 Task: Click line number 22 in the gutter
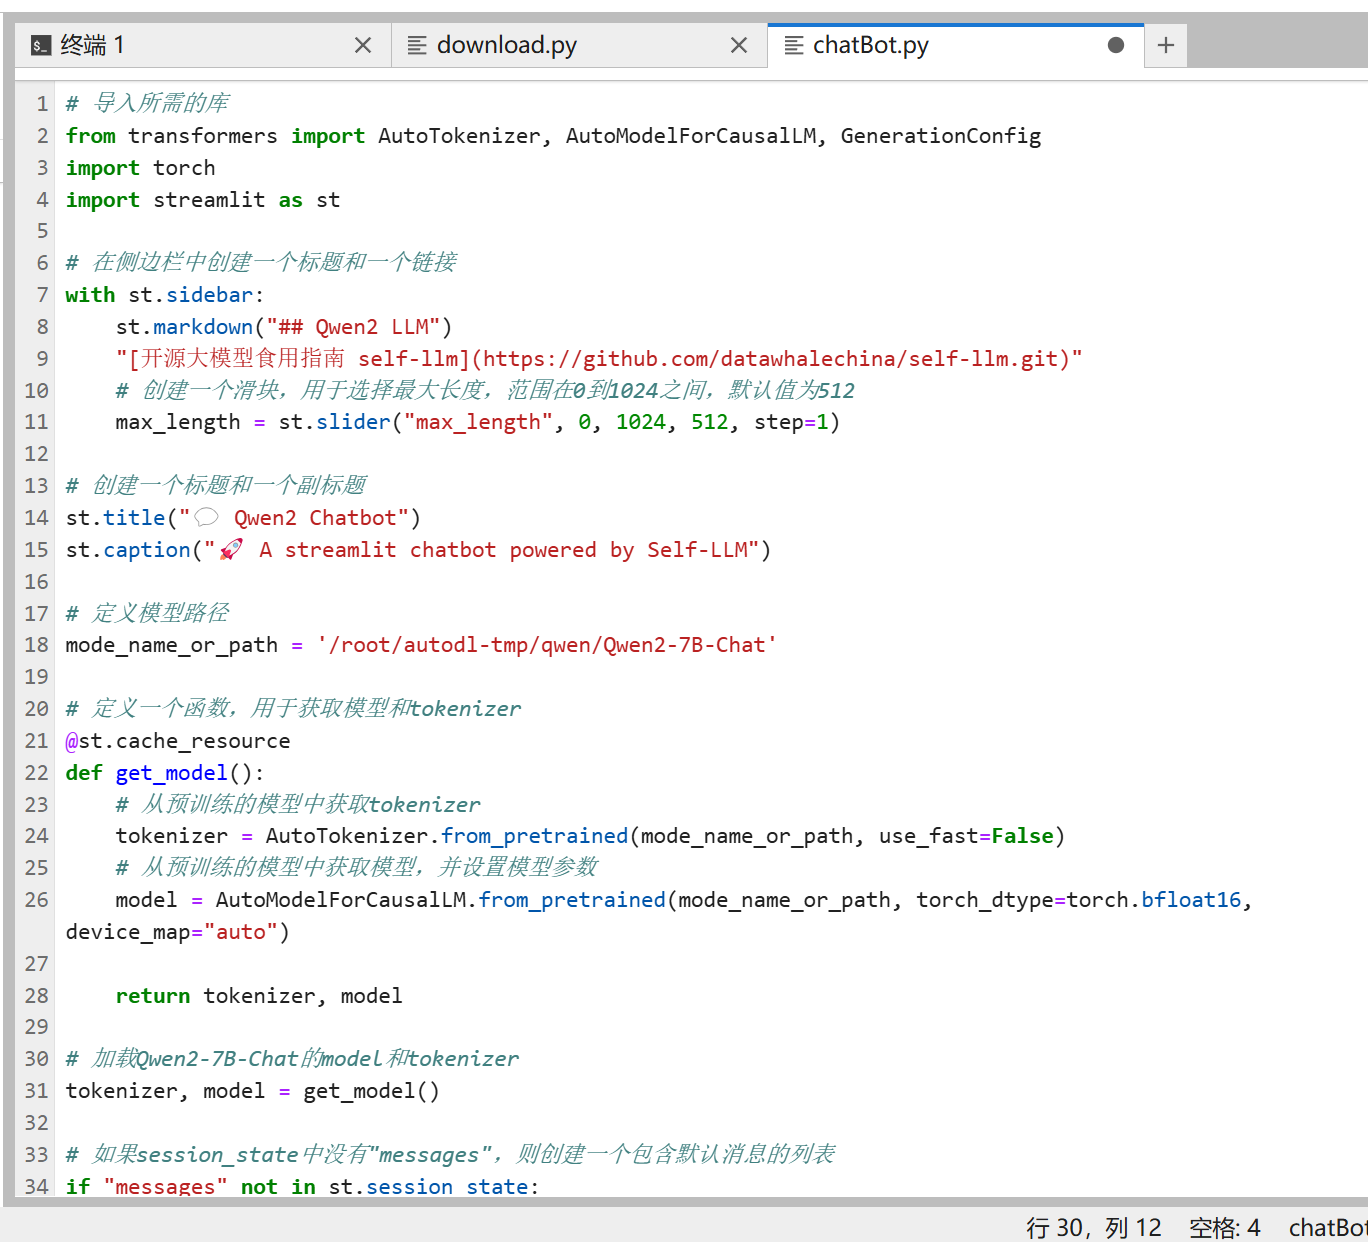pyautogui.click(x=37, y=773)
